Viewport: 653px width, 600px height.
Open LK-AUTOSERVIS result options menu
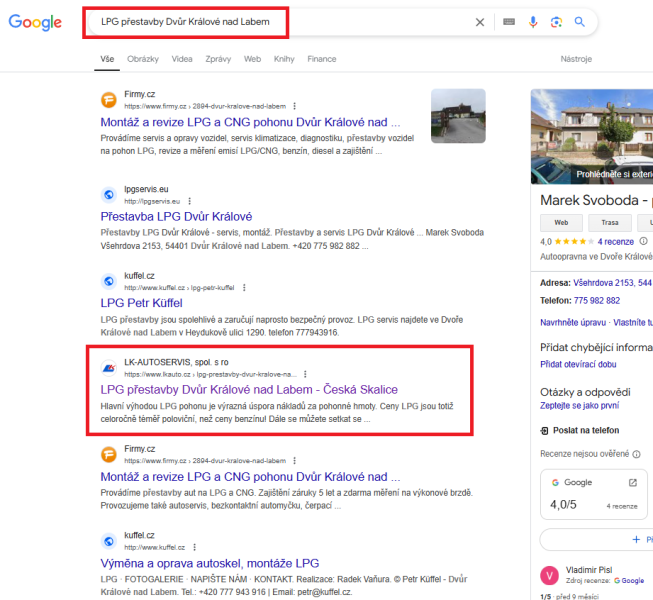pos(305,374)
